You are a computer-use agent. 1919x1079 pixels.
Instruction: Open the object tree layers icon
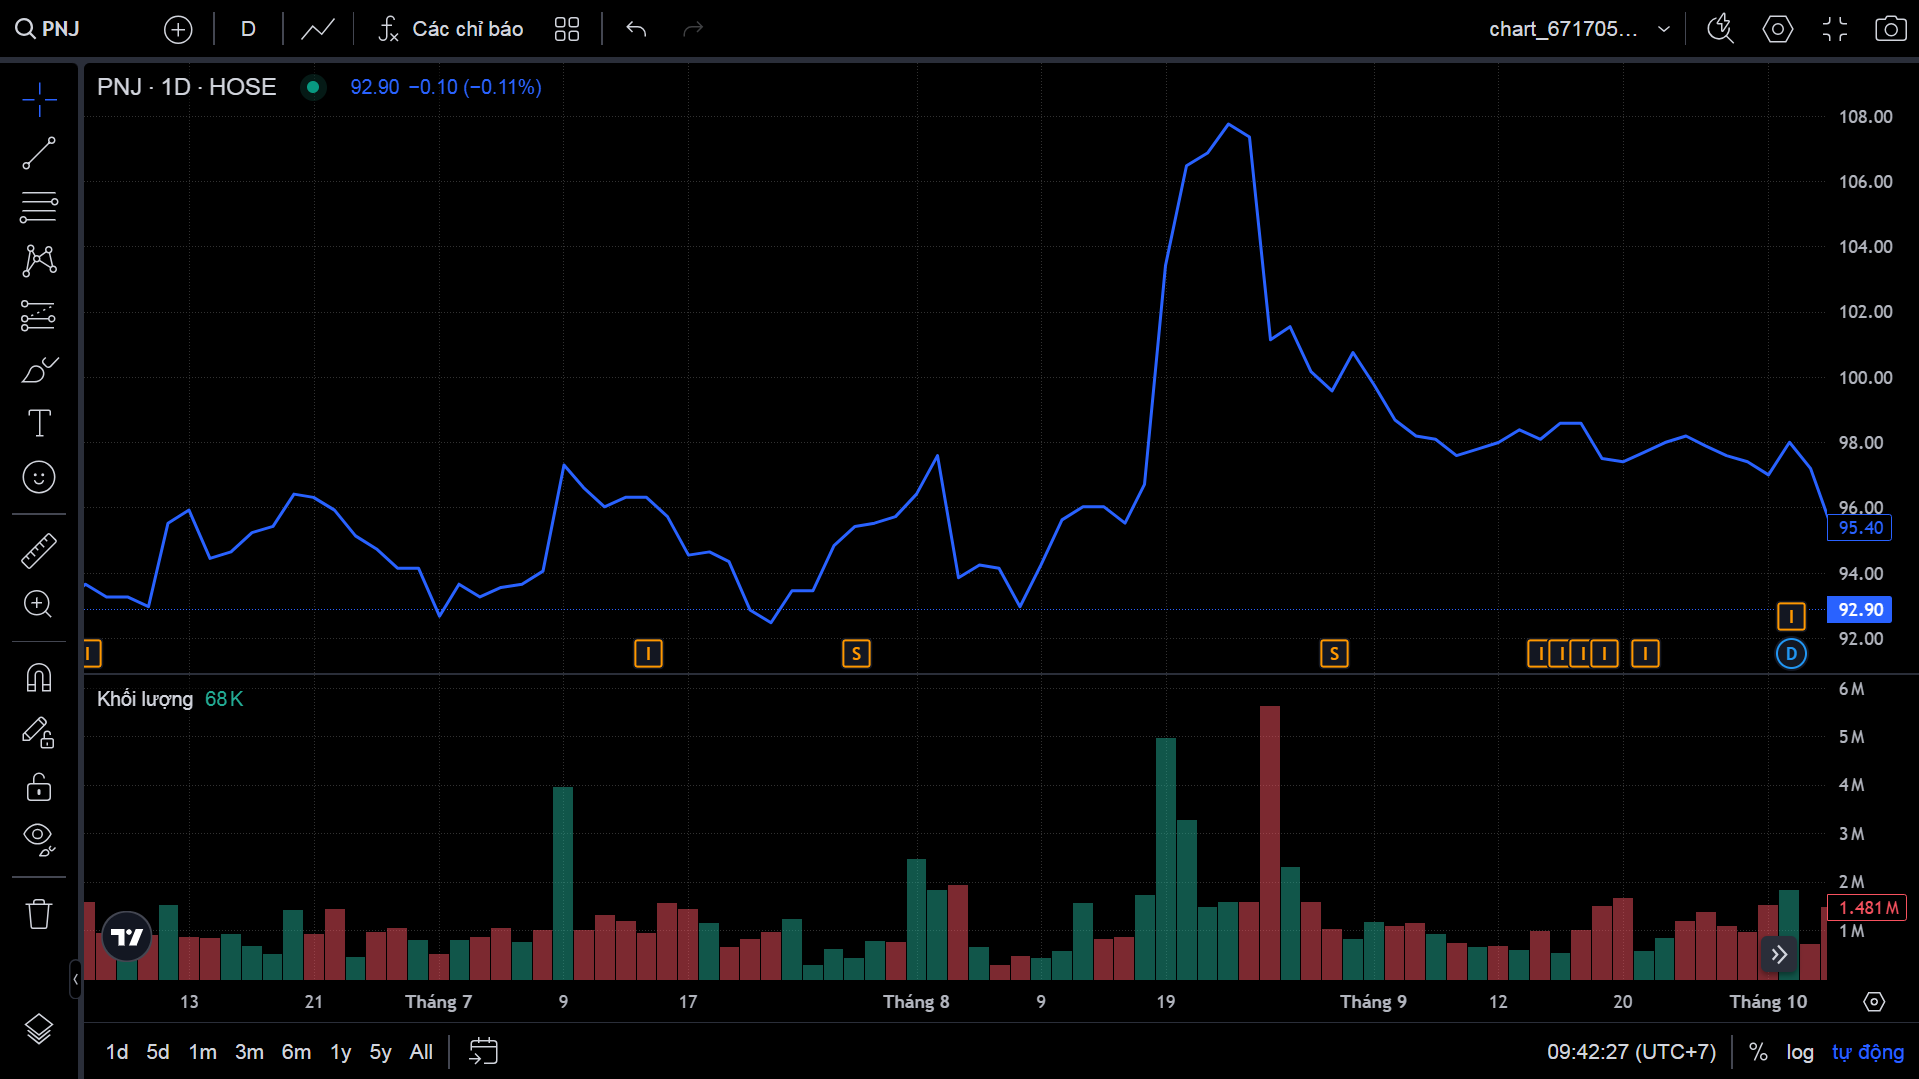click(39, 1029)
